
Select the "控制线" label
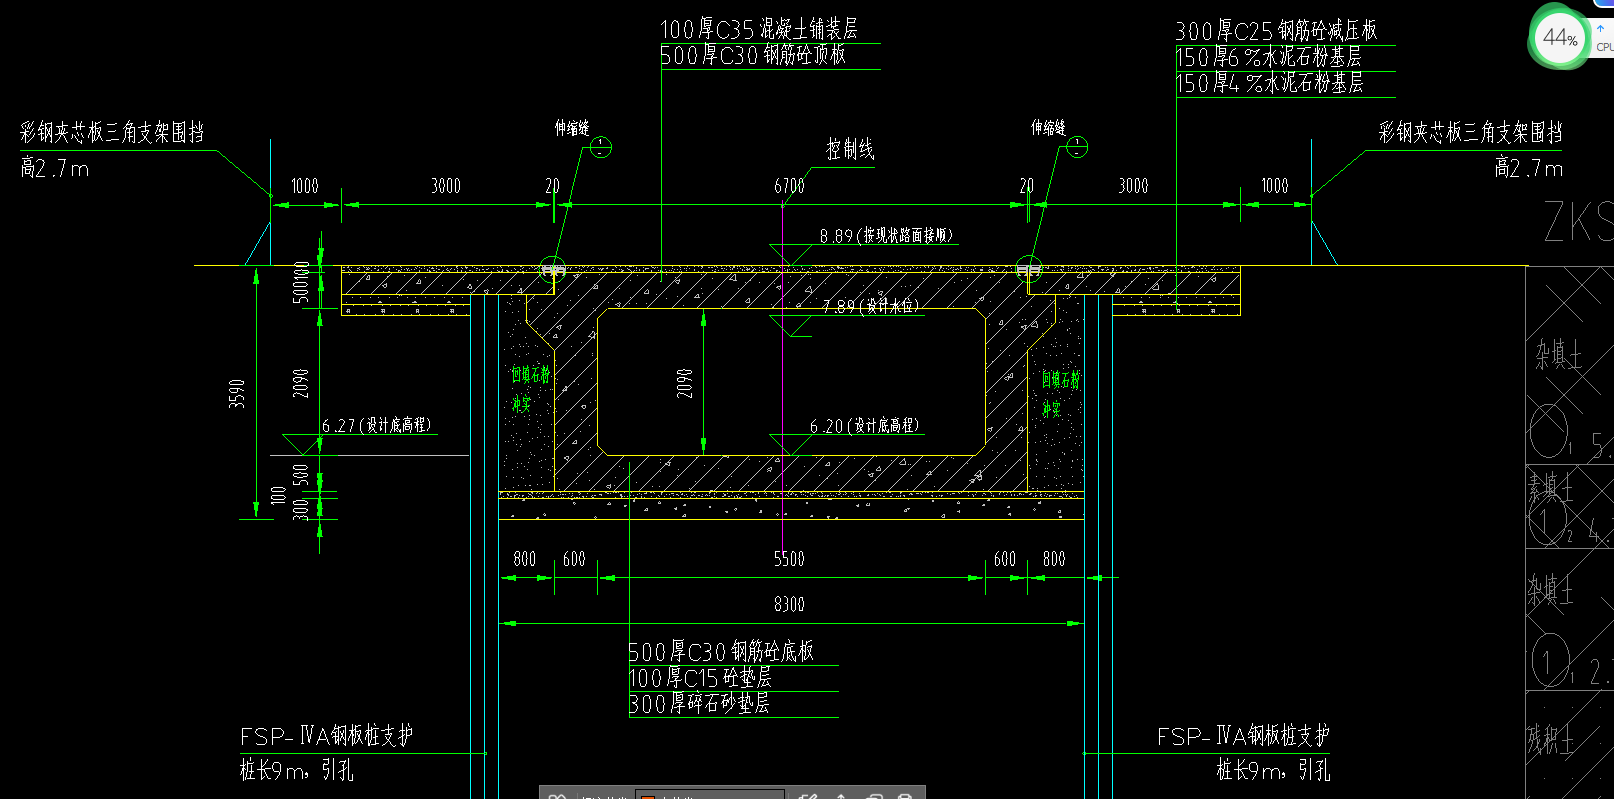(x=850, y=150)
